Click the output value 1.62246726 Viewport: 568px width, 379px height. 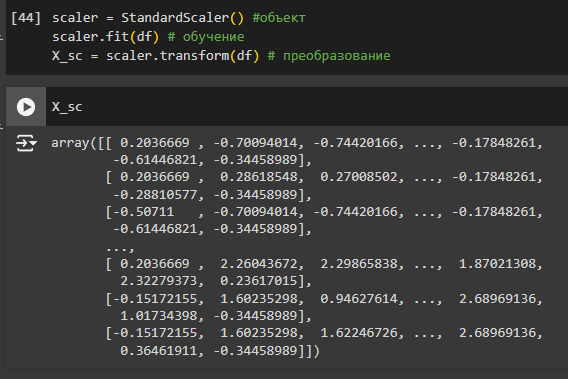coord(359,333)
